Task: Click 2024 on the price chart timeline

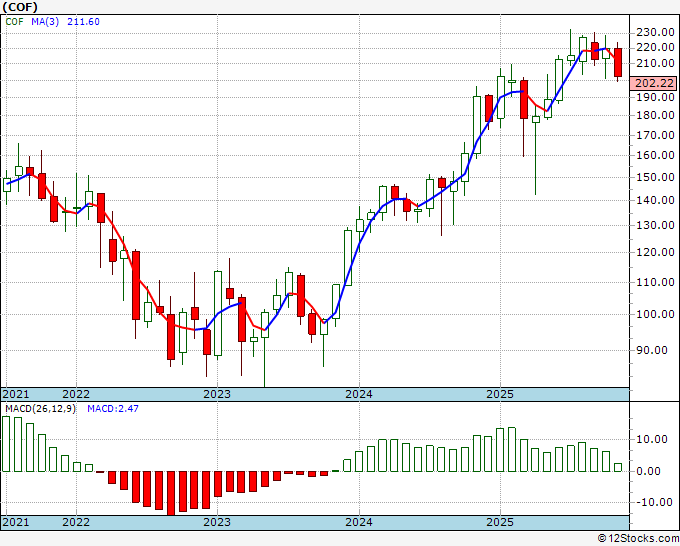Action: pos(359,394)
